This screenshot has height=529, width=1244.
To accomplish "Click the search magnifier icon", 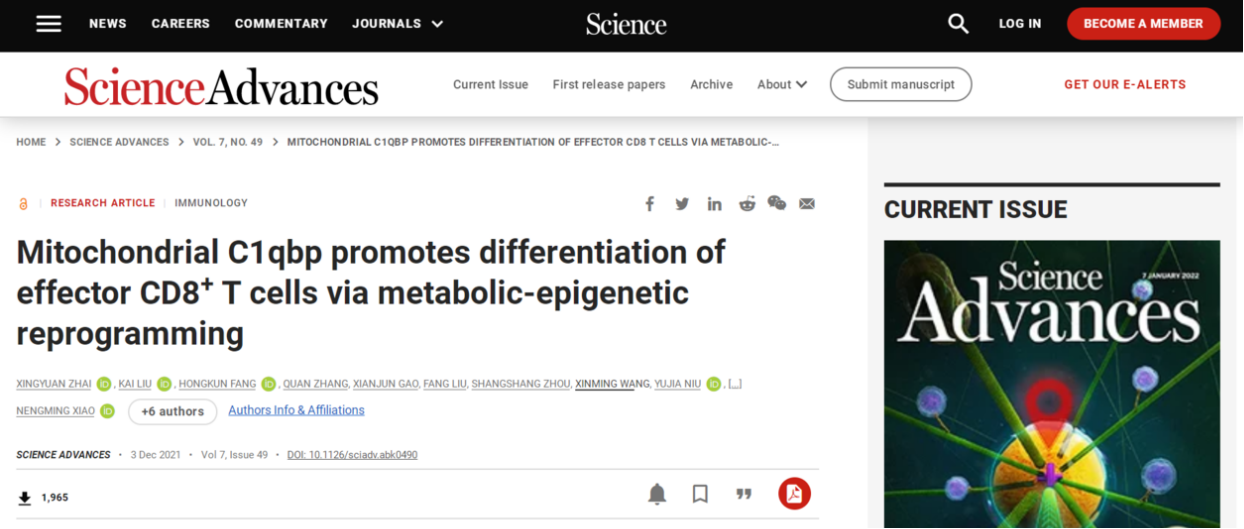I will (x=958, y=24).
